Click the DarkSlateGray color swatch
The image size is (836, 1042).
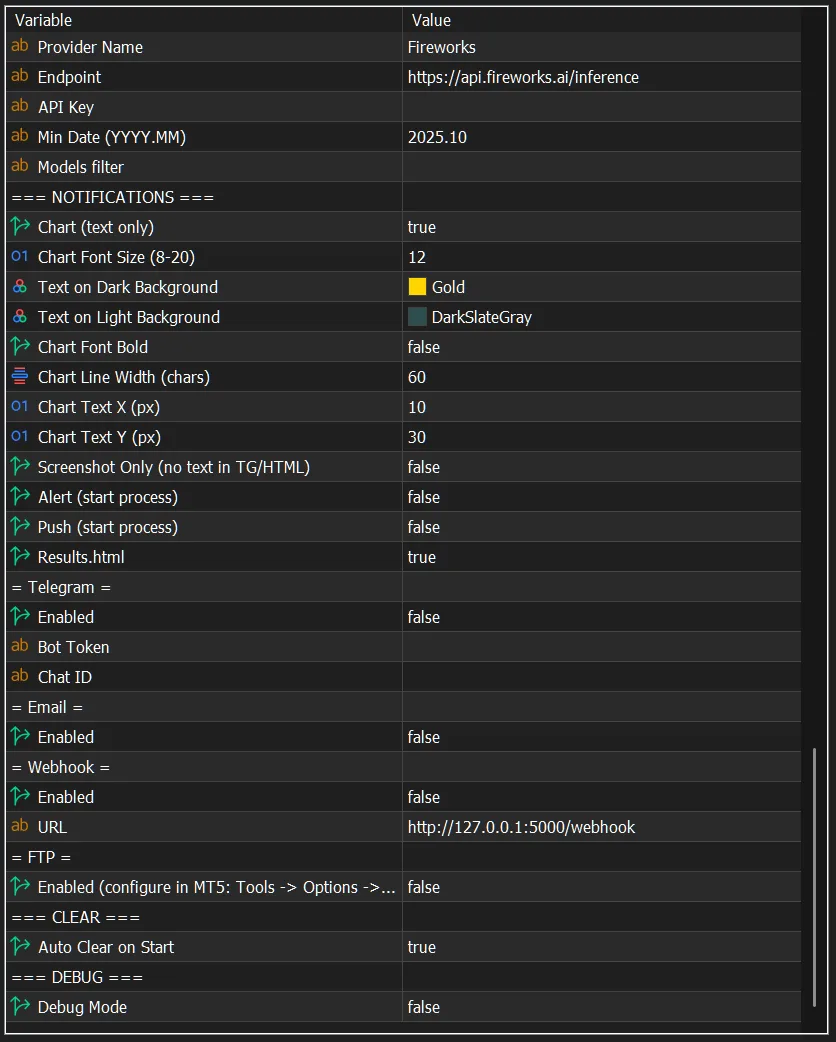tap(417, 316)
